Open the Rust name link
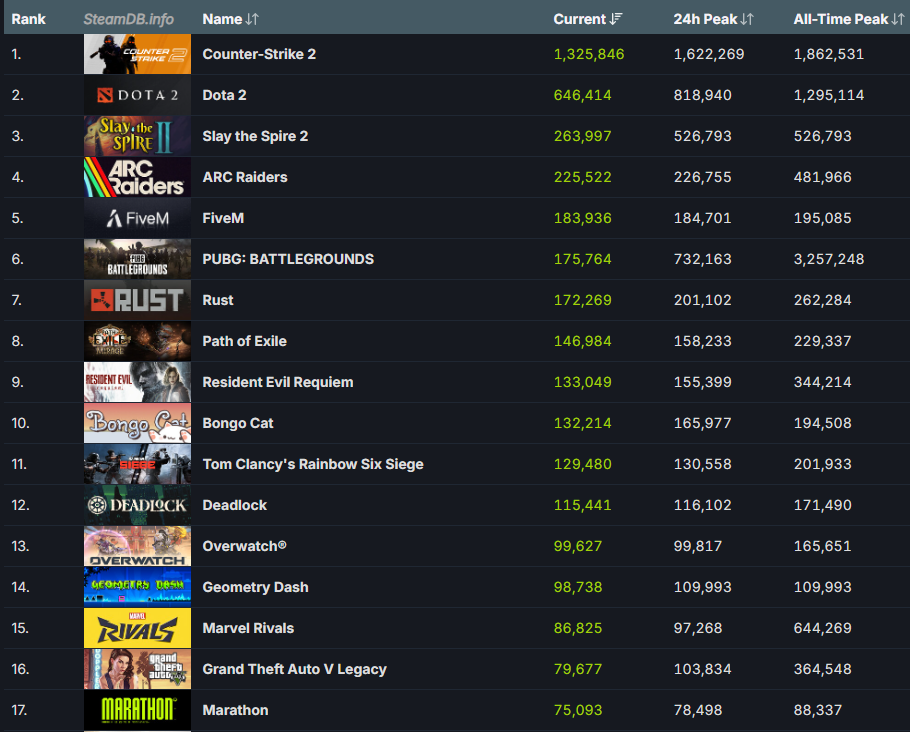This screenshot has width=910, height=732. [218, 300]
